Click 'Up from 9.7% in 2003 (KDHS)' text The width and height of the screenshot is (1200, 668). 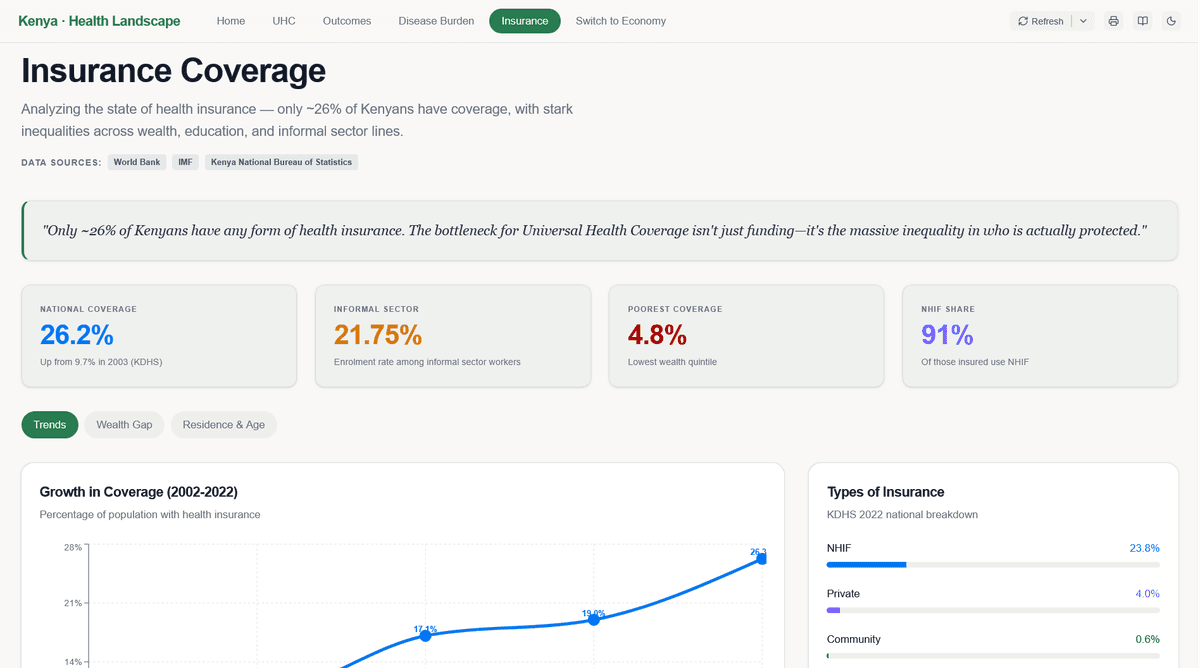[x=101, y=362]
